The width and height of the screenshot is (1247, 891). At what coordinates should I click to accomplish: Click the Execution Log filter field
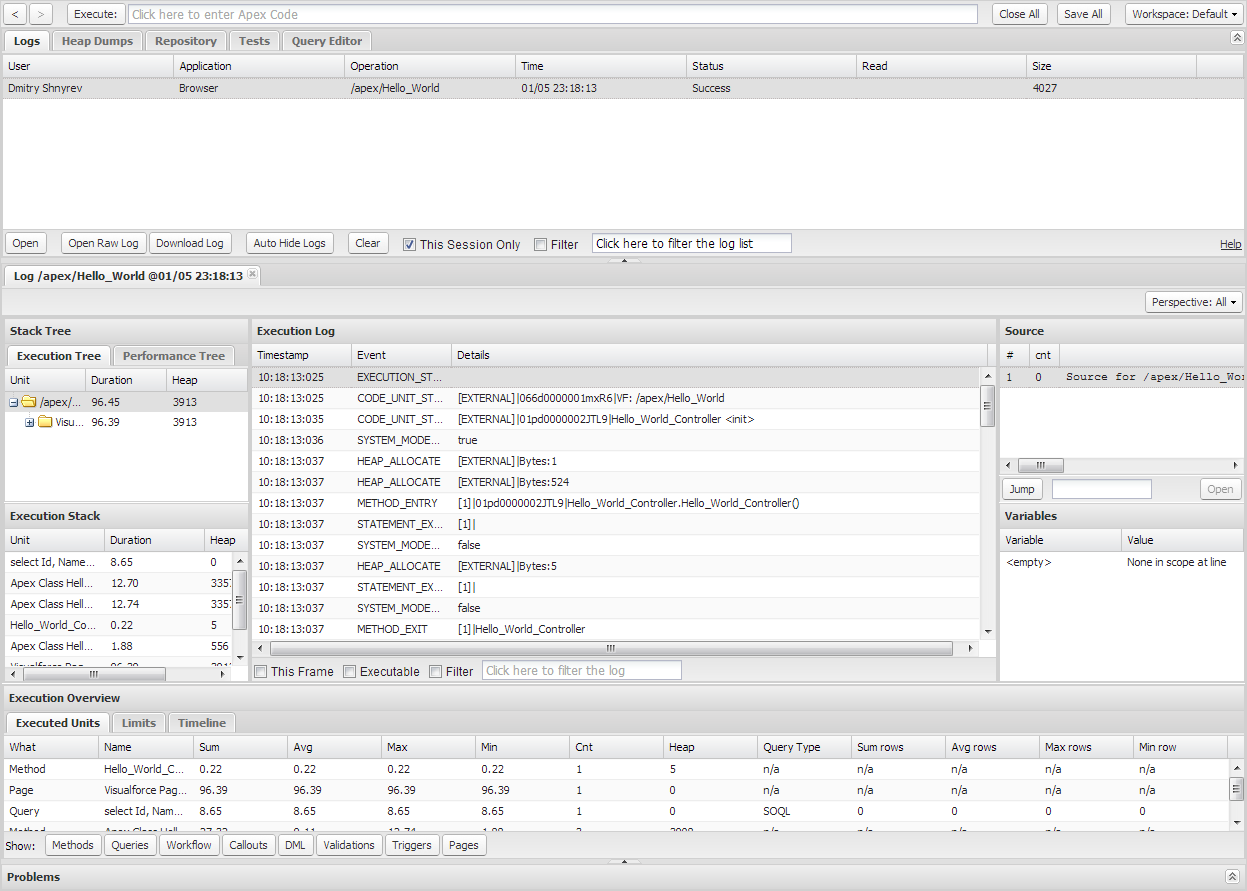[582, 670]
